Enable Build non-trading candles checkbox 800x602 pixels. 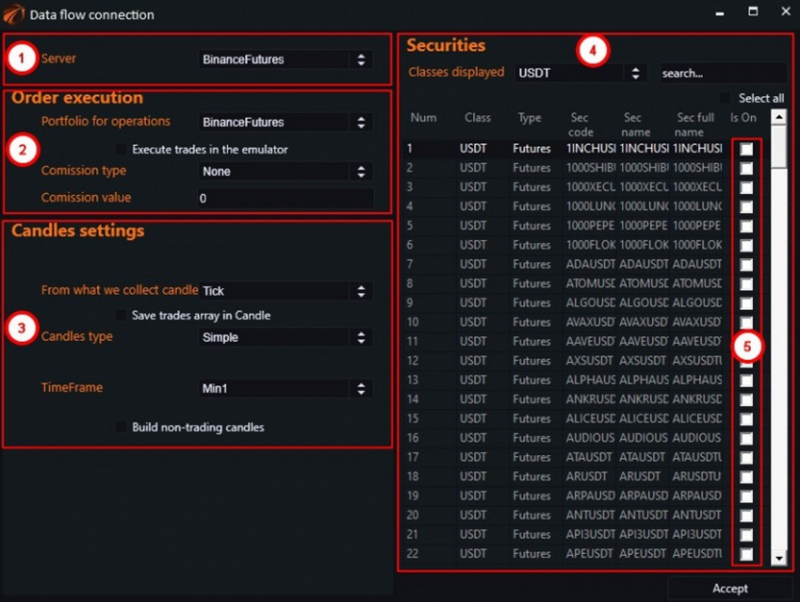[x=121, y=427]
